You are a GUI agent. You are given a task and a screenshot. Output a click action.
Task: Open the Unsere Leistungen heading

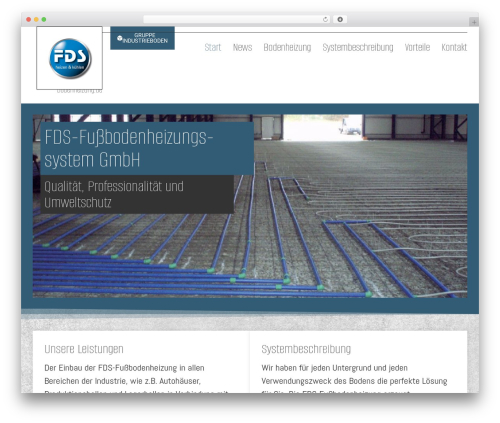tap(84, 349)
